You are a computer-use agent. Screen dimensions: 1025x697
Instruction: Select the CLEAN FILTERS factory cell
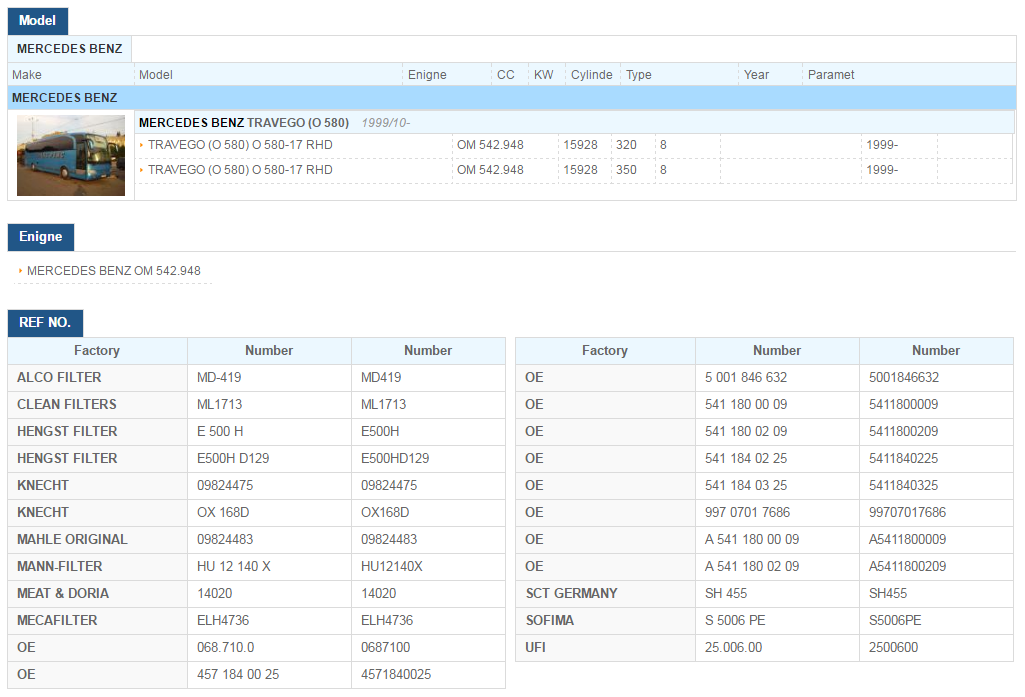97,405
